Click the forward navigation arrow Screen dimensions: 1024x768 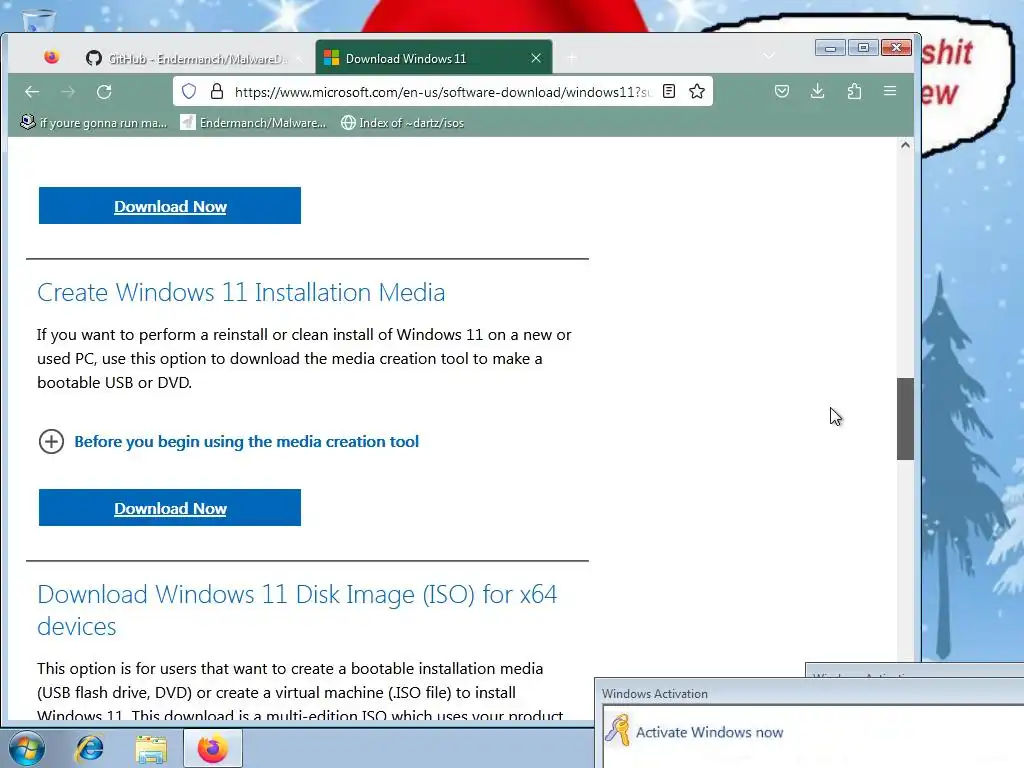[x=68, y=91]
